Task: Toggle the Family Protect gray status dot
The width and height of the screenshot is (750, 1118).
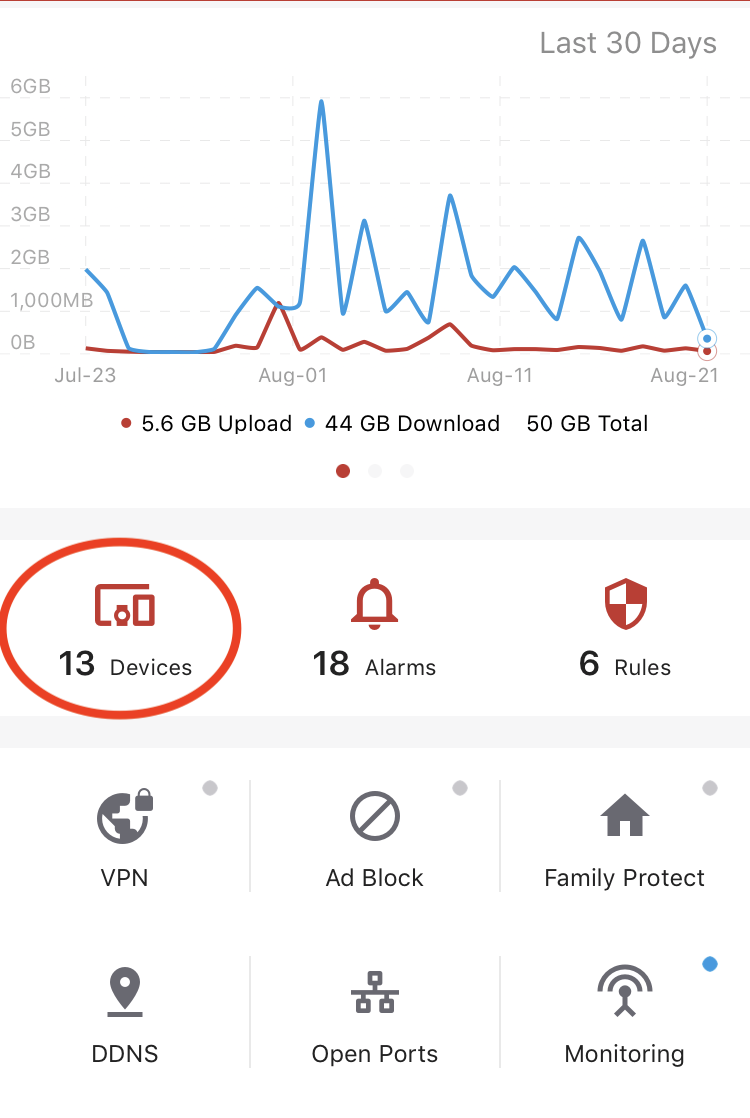Action: [709, 788]
